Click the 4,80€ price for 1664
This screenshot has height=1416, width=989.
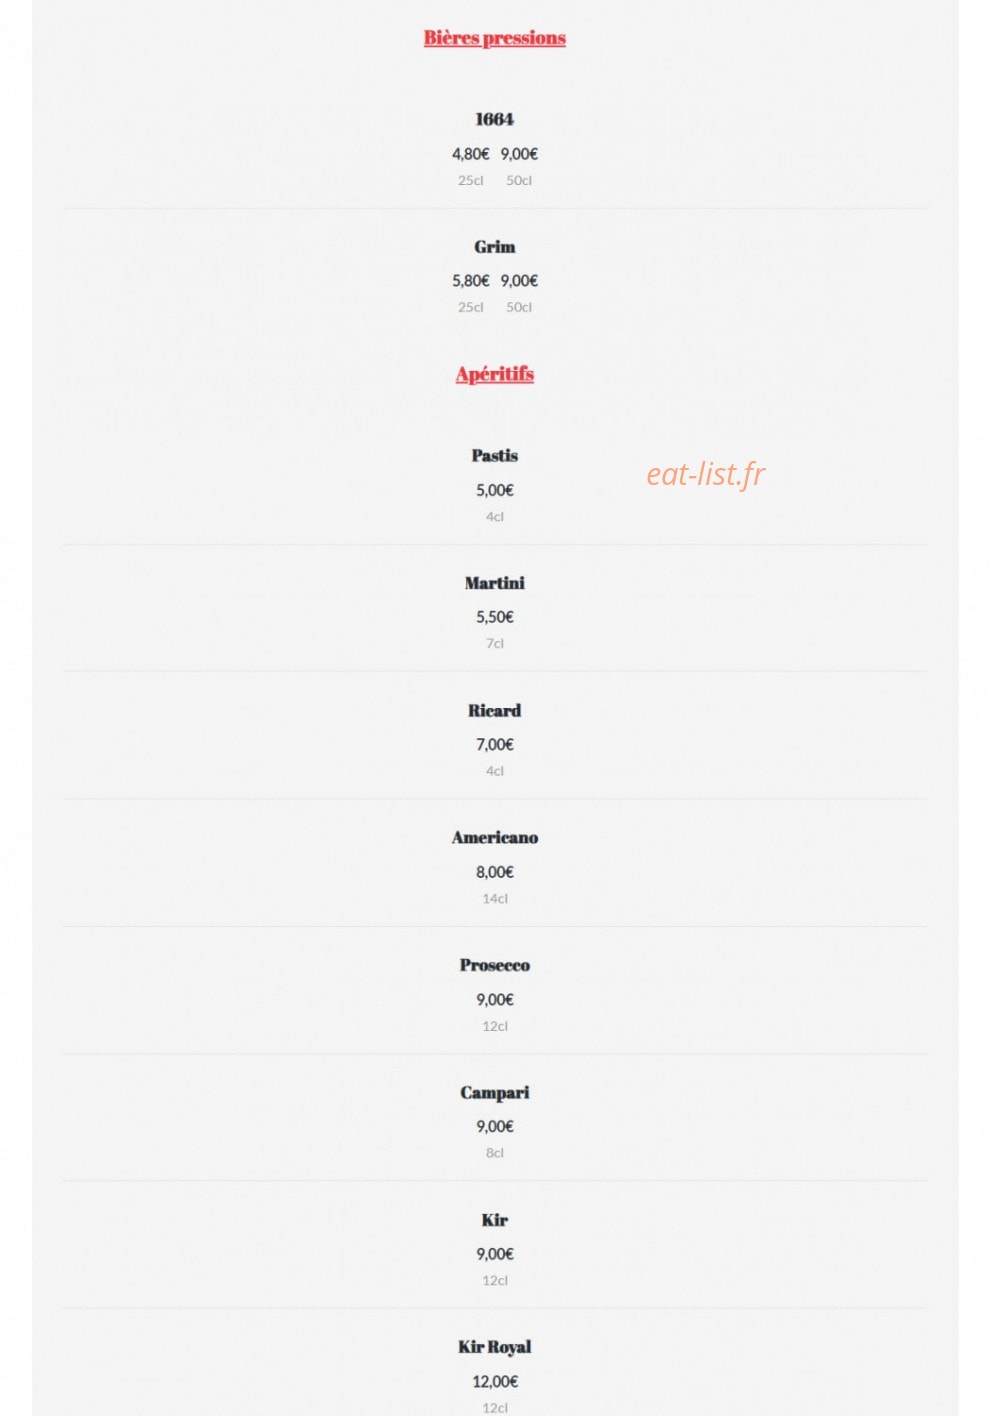(470, 154)
